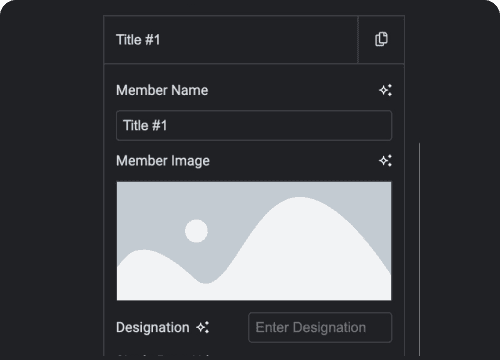Click the AI sparkle icon next to Member Image

[x=385, y=161]
